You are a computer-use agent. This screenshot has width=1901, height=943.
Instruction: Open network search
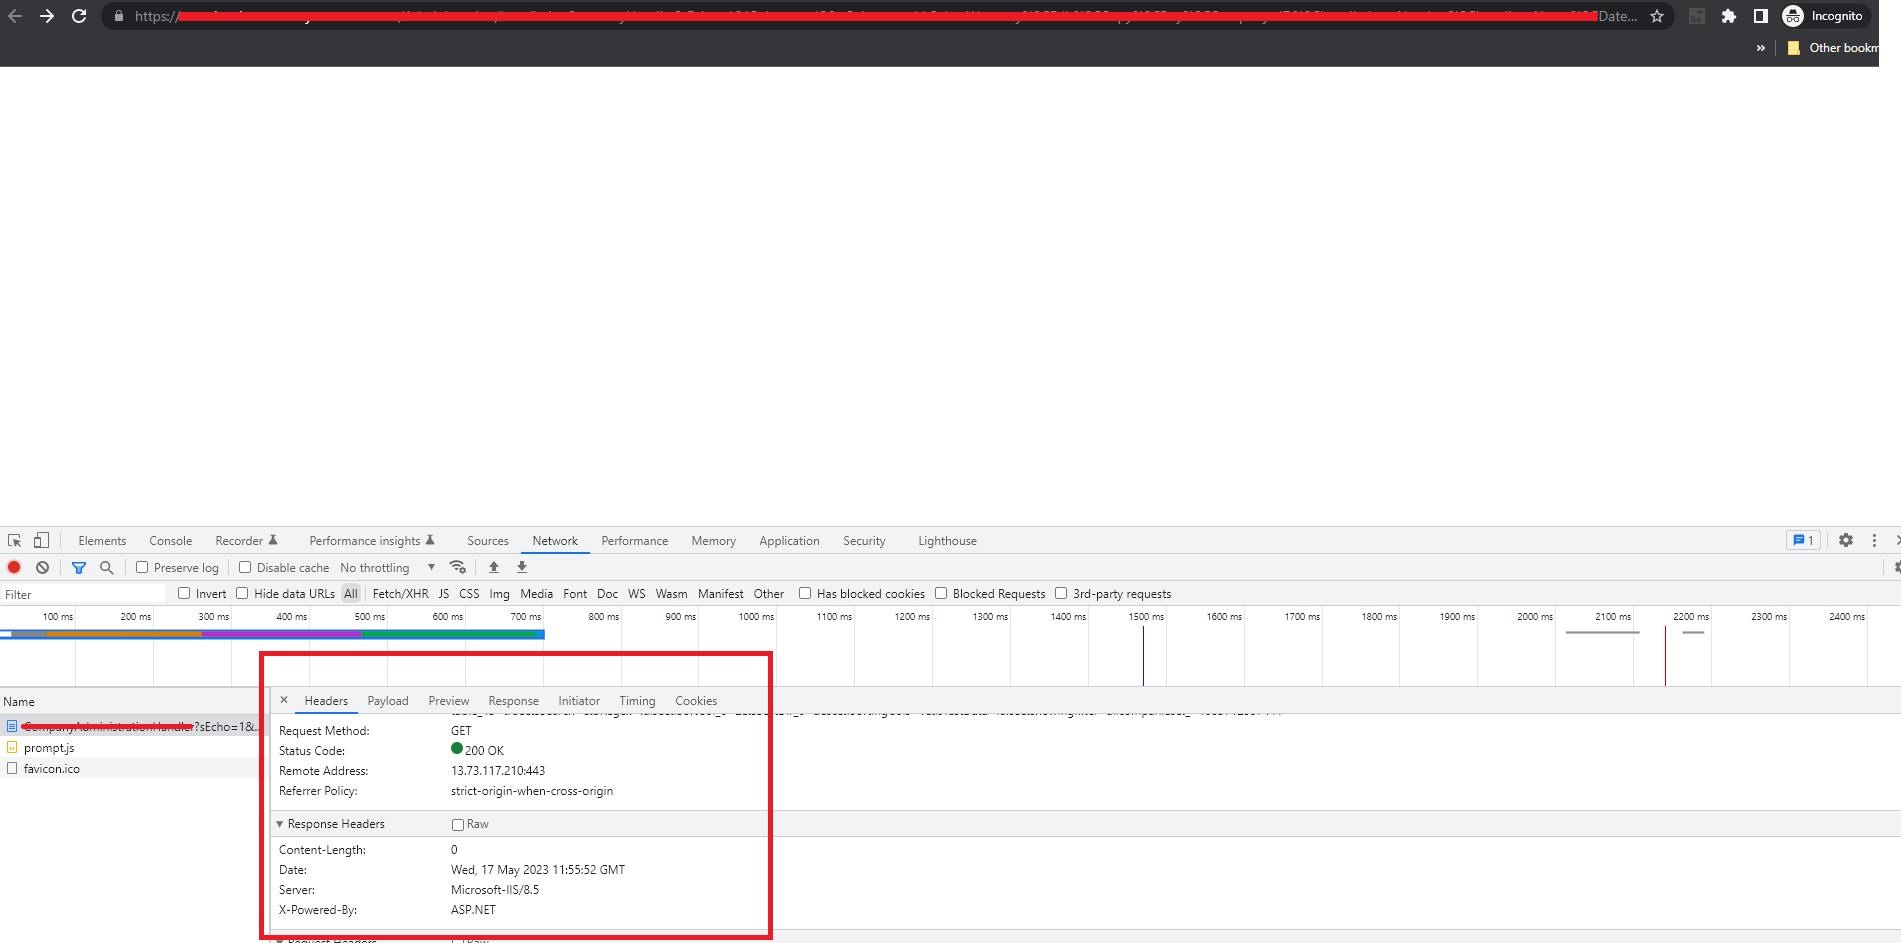107,567
